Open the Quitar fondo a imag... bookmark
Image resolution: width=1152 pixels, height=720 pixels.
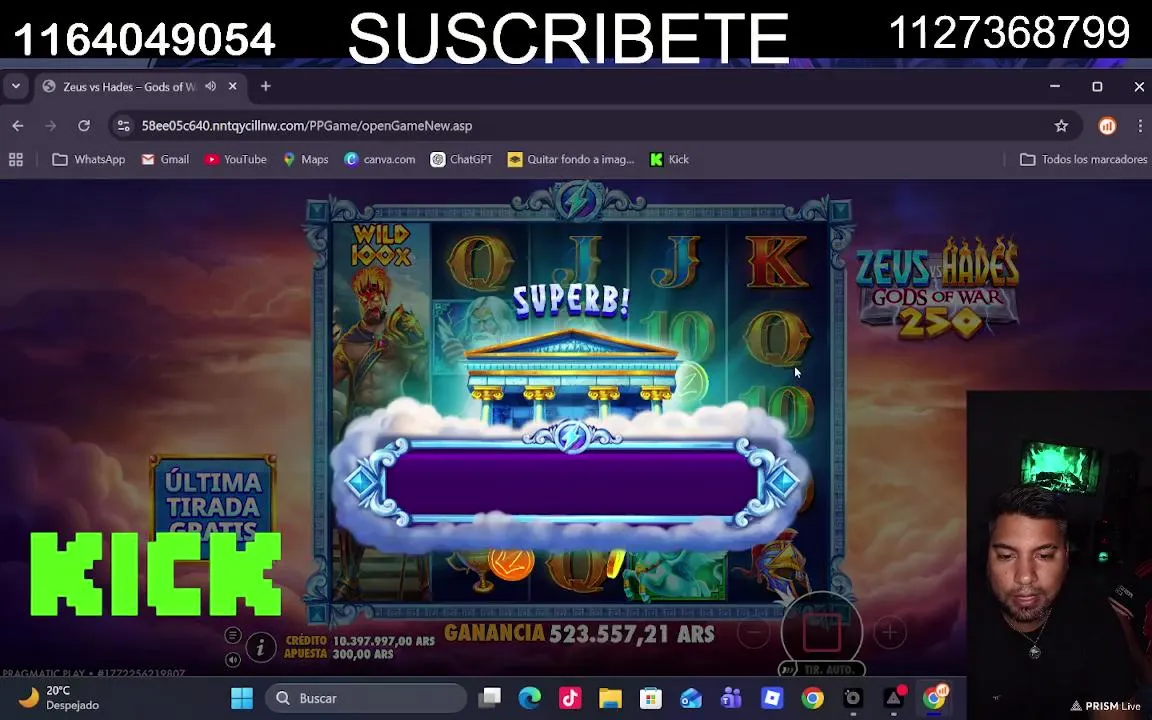571,159
